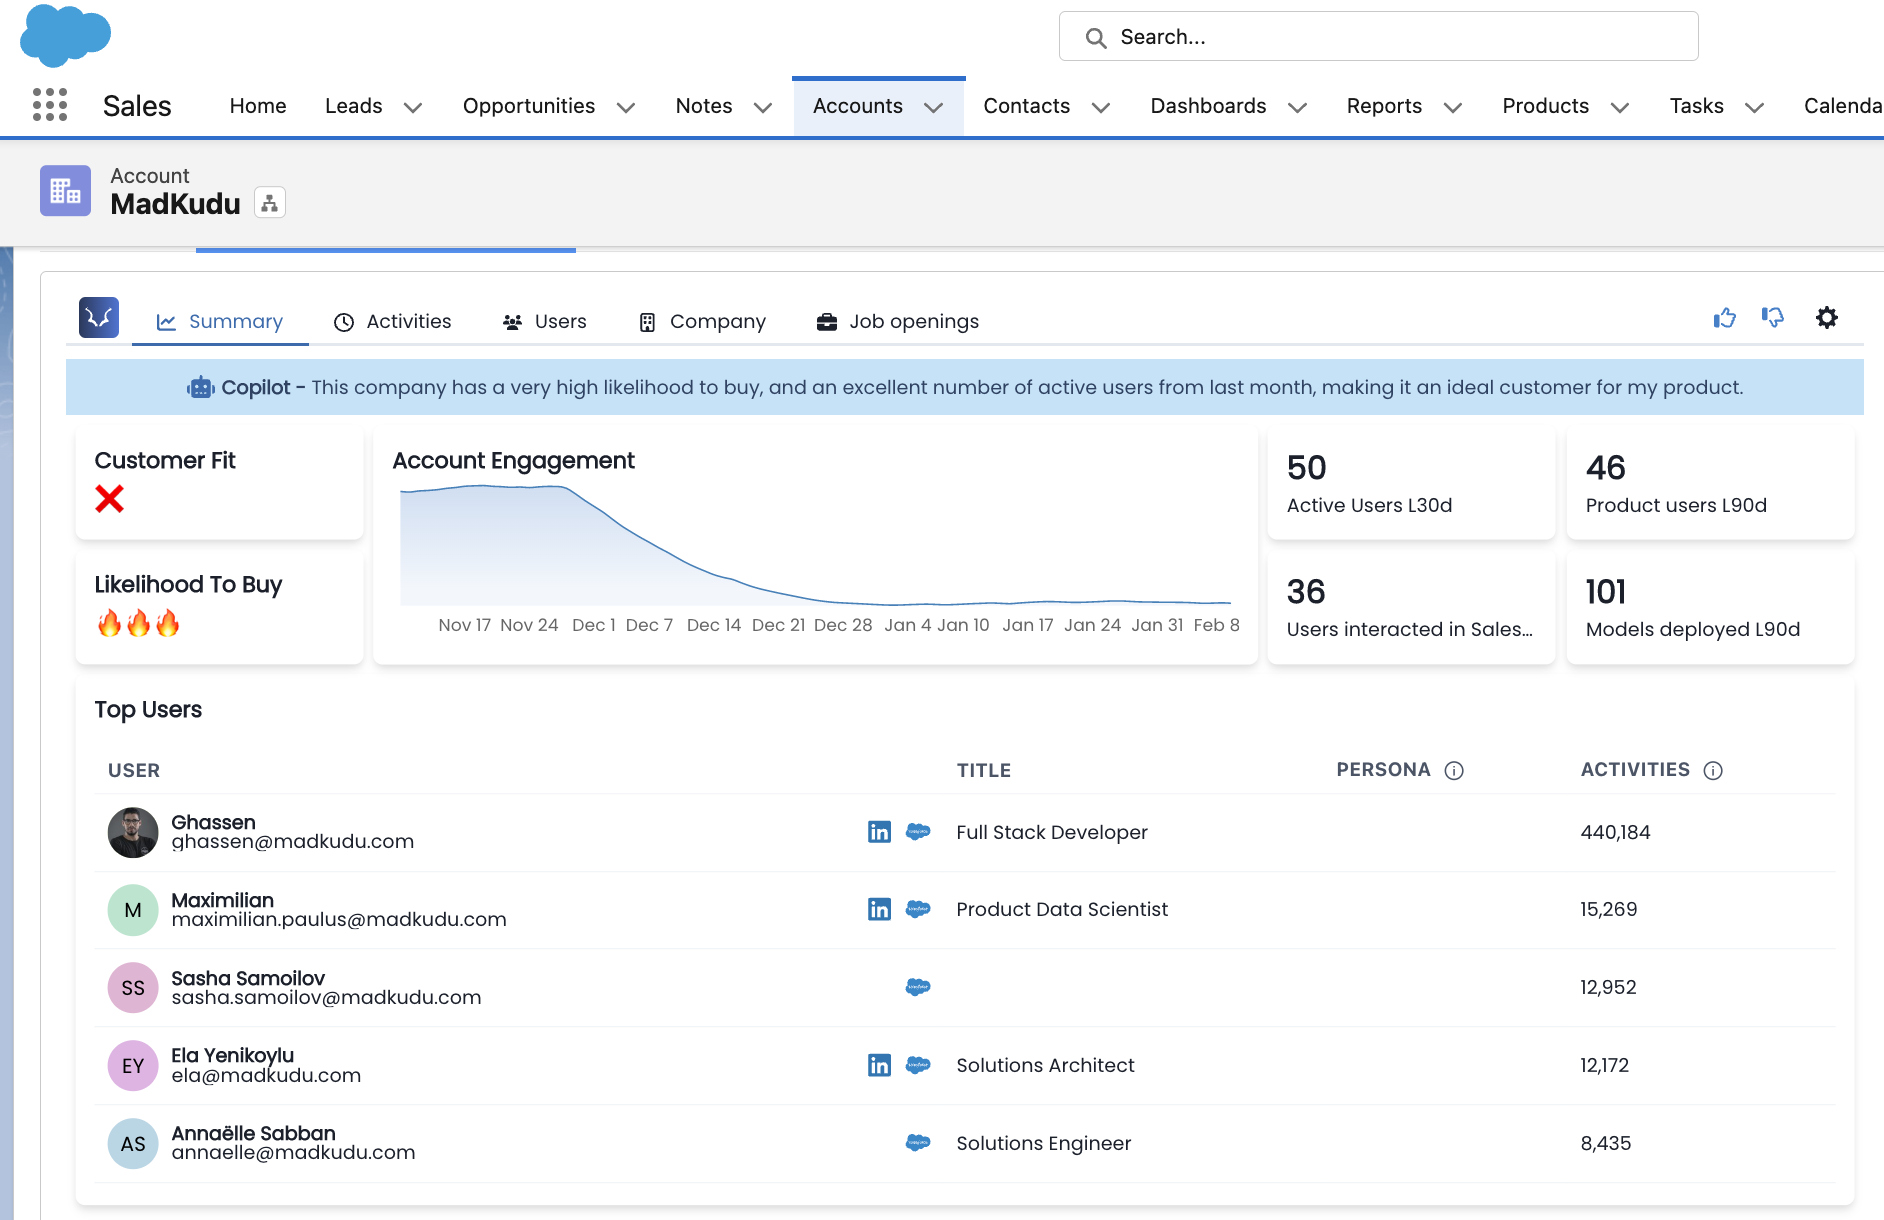
Task: Expand the Accounts tab dropdown chevron
Action: (x=934, y=107)
